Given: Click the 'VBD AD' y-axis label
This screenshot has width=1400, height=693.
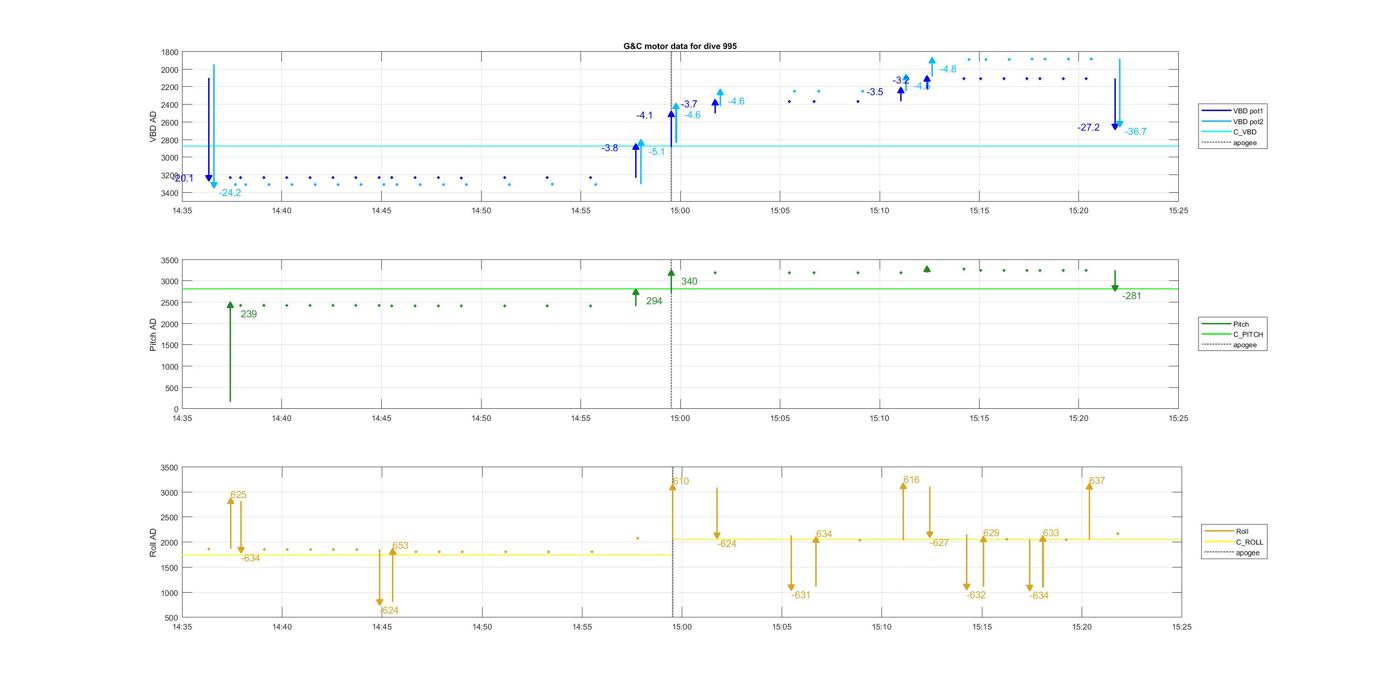Looking at the screenshot, I should (x=153, y=126).
